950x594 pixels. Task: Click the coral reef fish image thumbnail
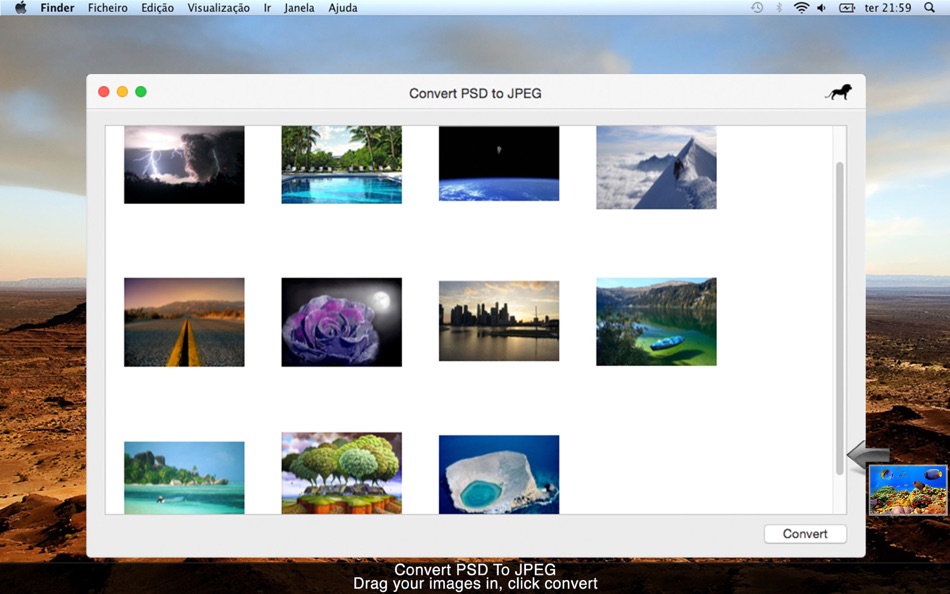click(907, 490)
